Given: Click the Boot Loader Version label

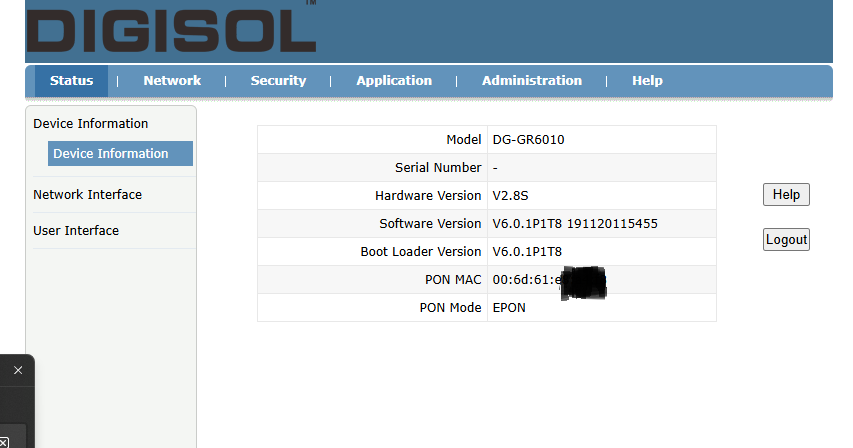Looking at the screenshot, I should [x=421, y=252].
